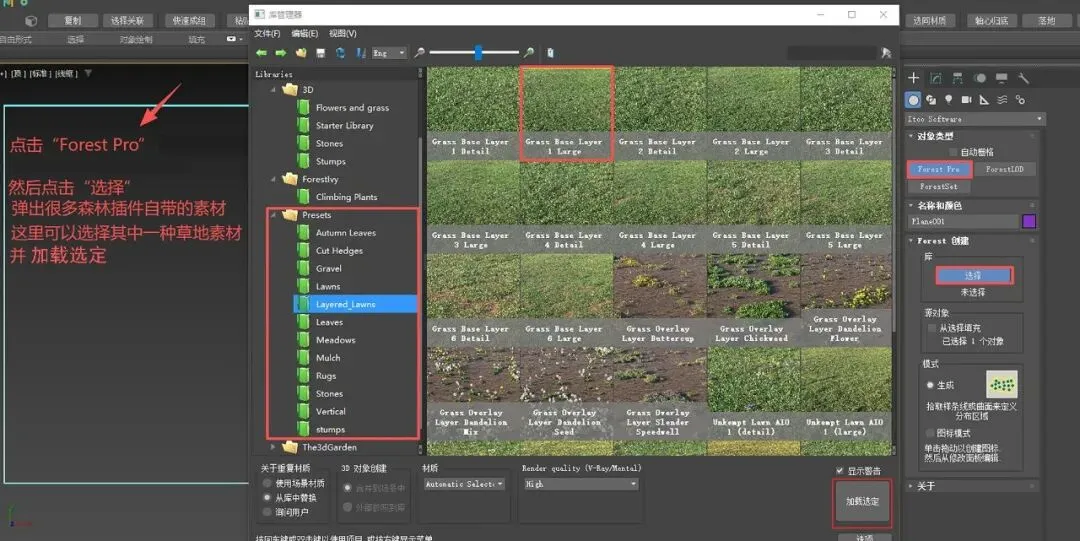This screenshot has width=1080, height=541.
Task: Select the Lights category icon
Action: pyautogui.click(x=948, y=100)
